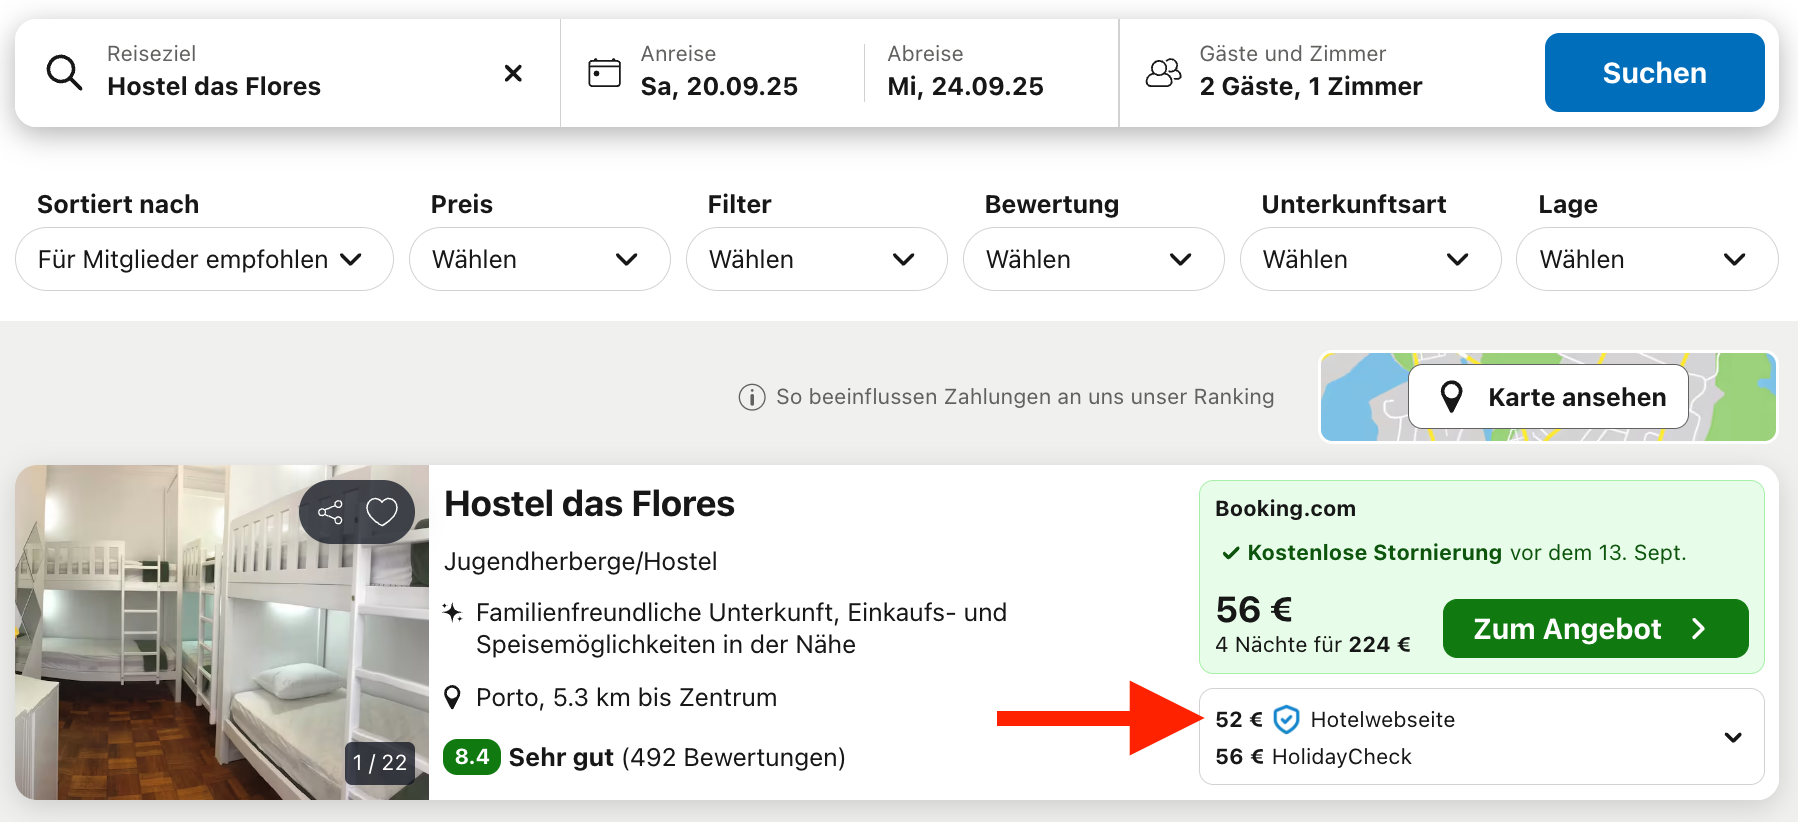Open the Karte ansehen map

point(1548,397)
